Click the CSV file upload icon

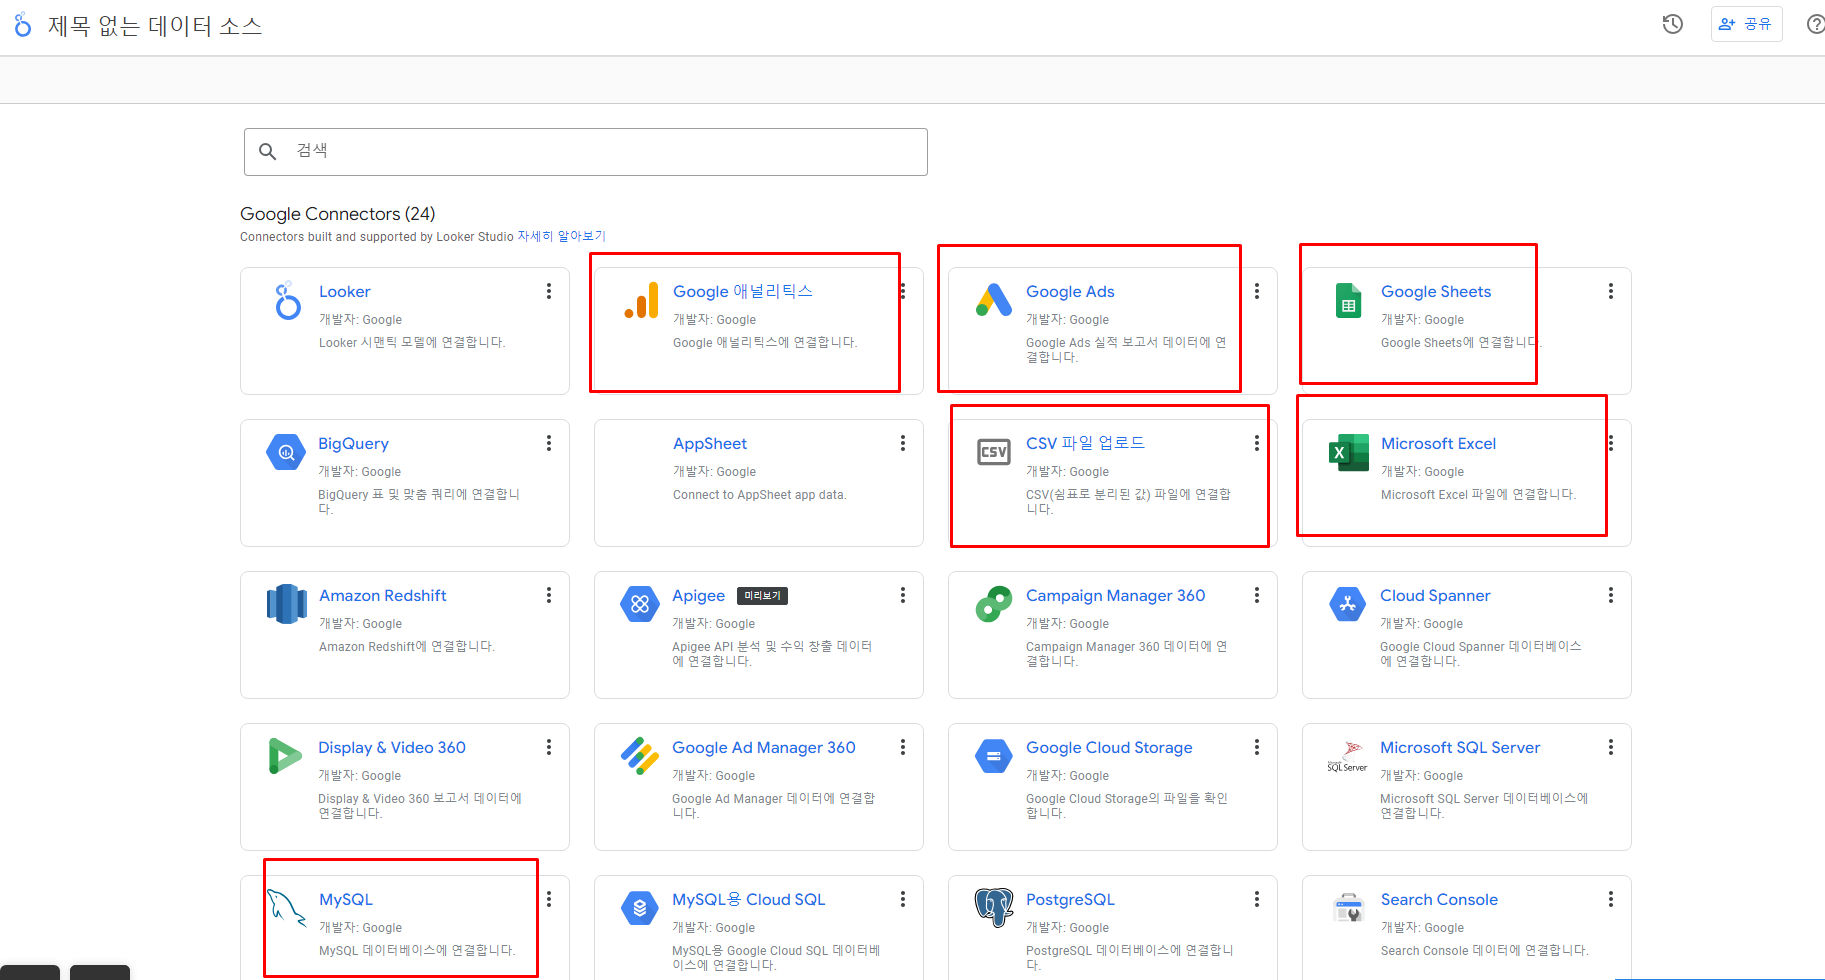pyautogui.click(x=993, y=452)
